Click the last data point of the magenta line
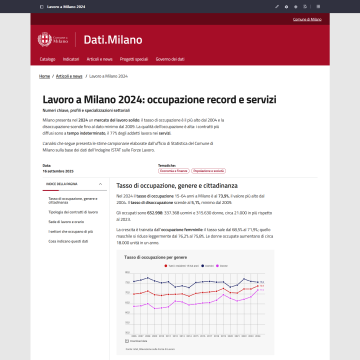The height and width of the screenshot is (360, 360). point(257,290)
